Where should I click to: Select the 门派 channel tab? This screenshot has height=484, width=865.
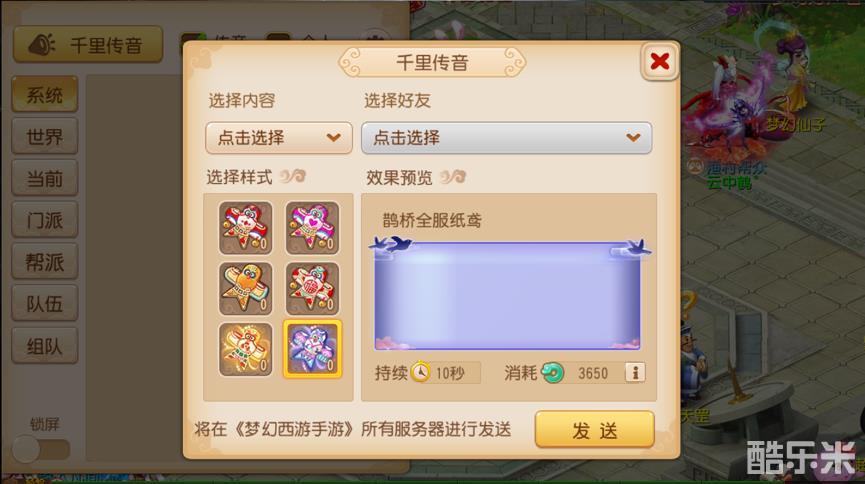(x=45, y=220)
